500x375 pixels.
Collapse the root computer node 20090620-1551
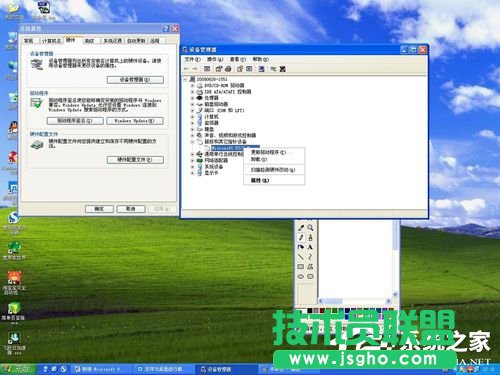pos(185,79)
